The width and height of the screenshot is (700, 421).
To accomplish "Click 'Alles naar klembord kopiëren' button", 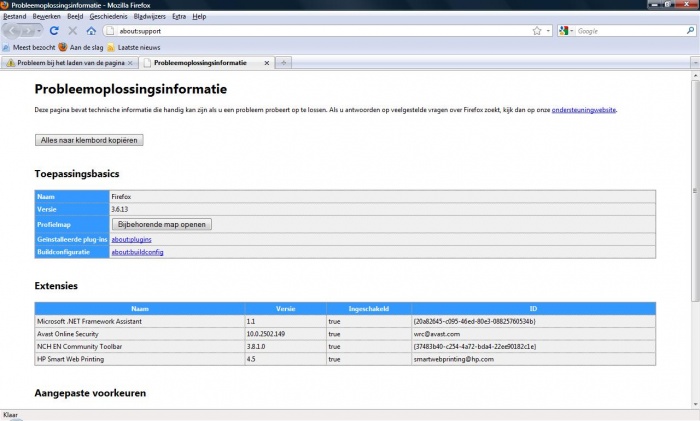I will (89, 140).
